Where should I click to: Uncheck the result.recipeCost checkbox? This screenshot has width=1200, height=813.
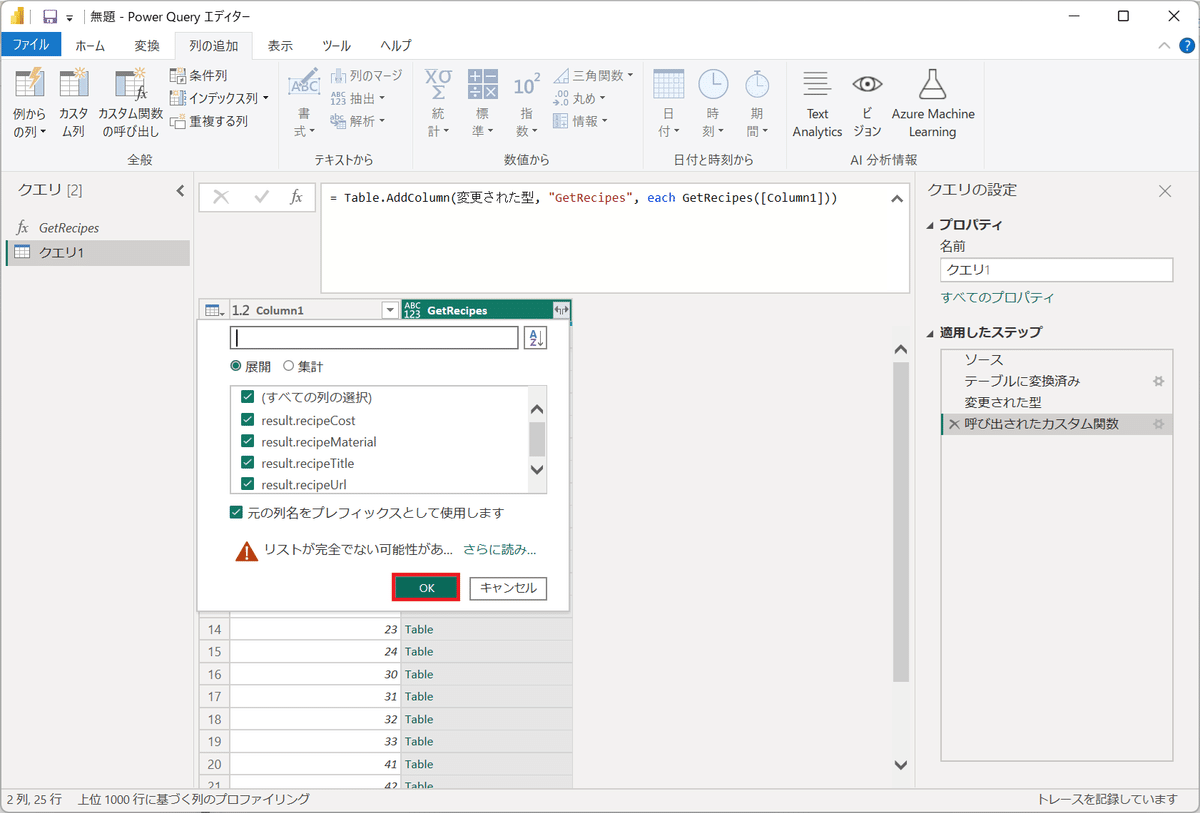pos(248,420)
